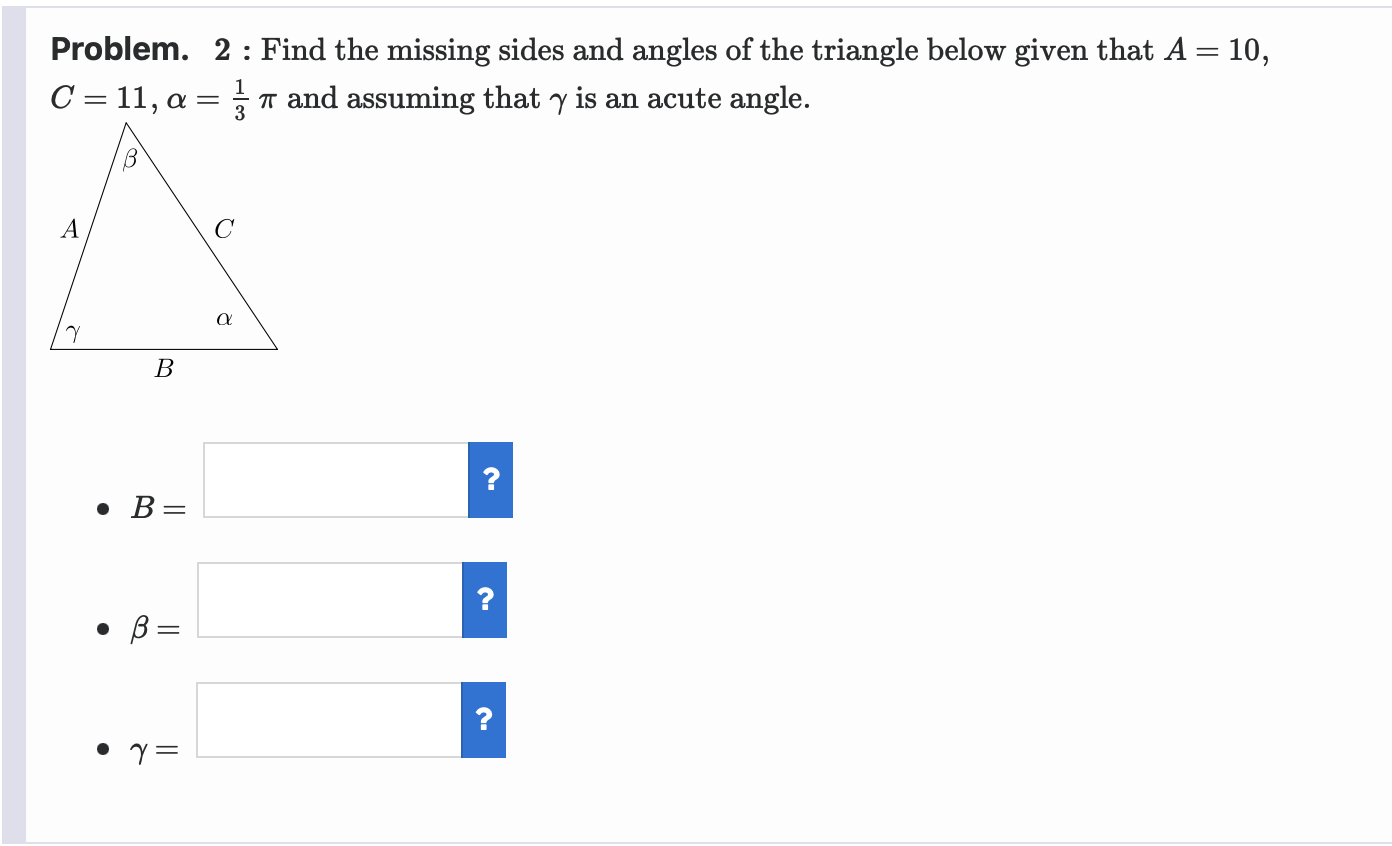Select the angle label β in the triangle

coord(130,157)
